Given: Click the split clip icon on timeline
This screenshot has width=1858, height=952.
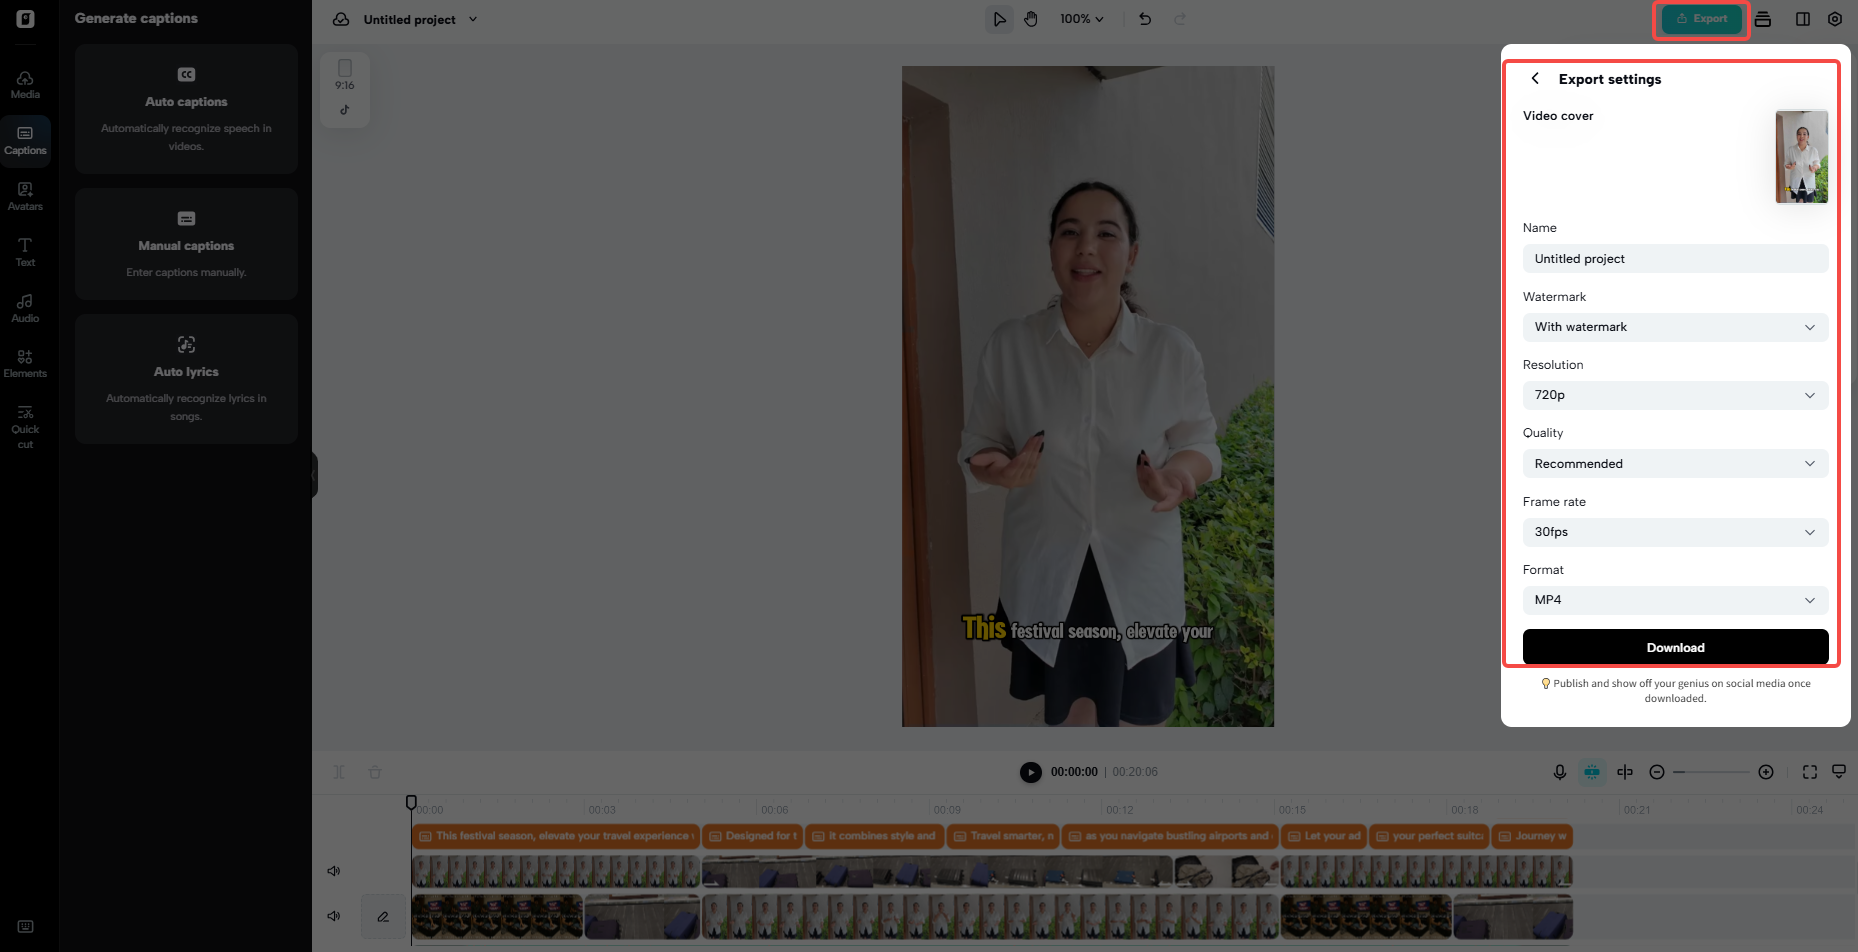Looking at the screenshot, I should [x=339, y=772].
